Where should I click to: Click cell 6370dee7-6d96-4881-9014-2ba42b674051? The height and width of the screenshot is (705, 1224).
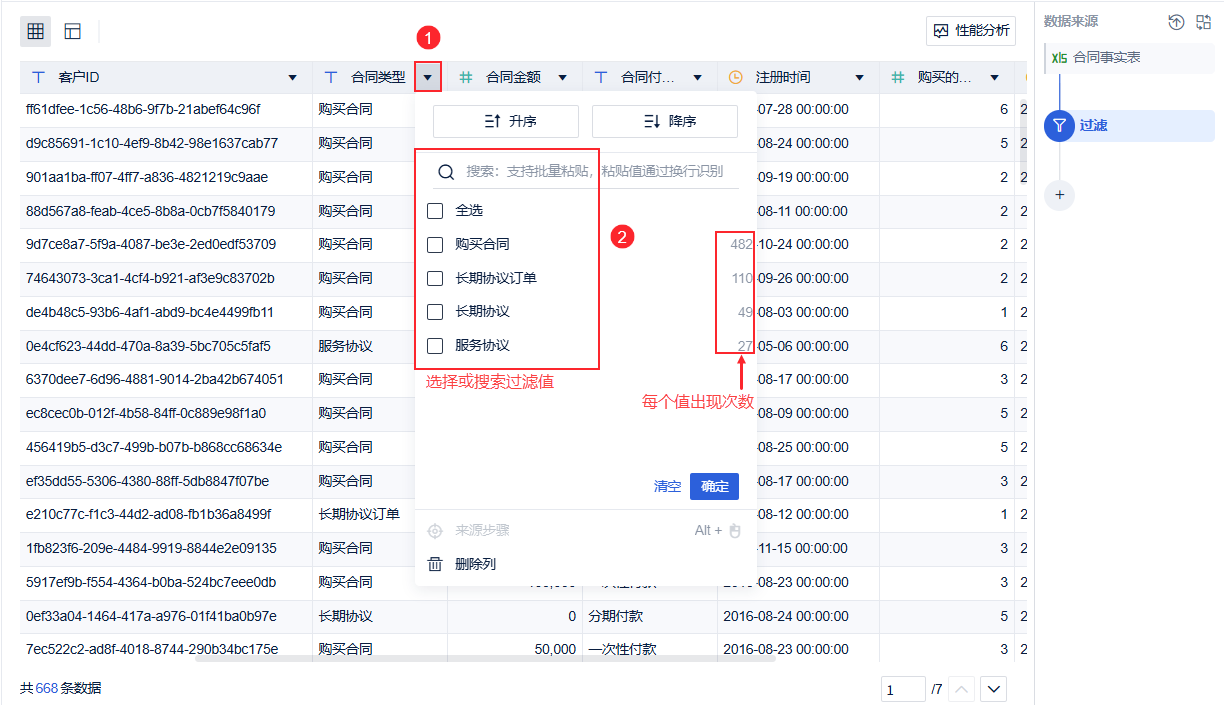click(x=166, y=379)
